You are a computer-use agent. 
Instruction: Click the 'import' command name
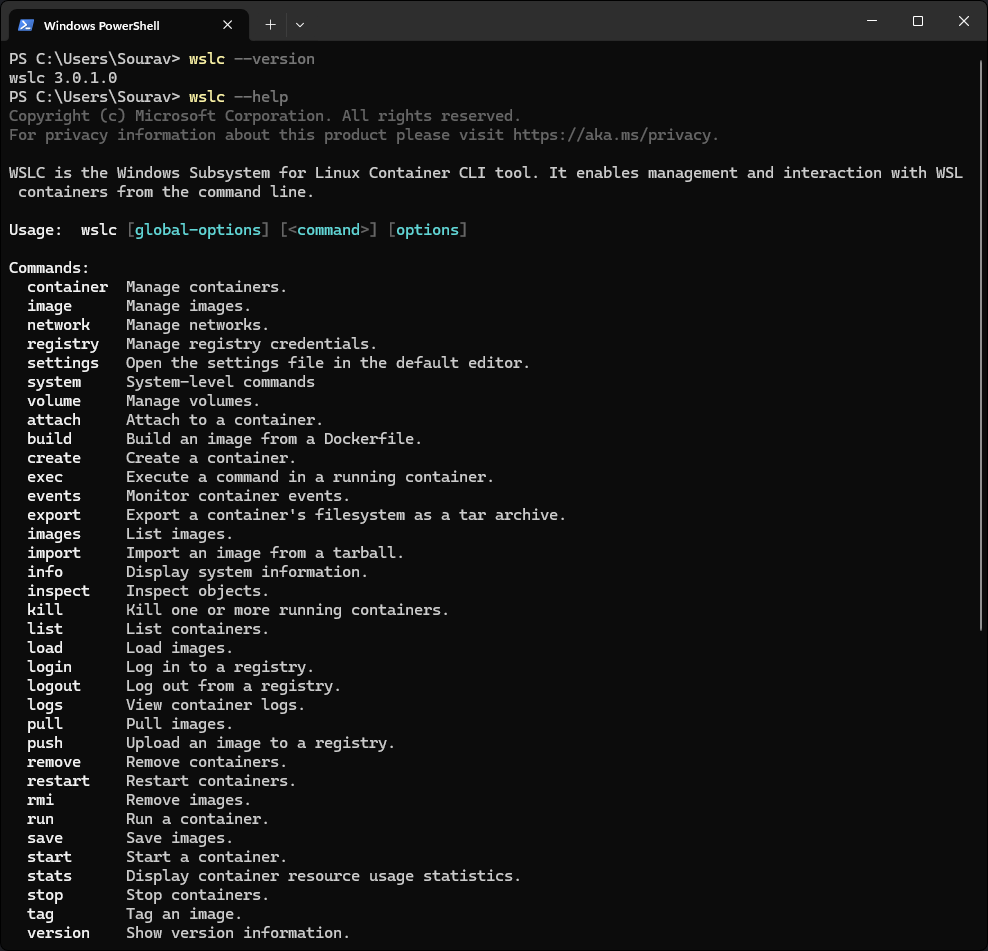click(x=54, y=553)
